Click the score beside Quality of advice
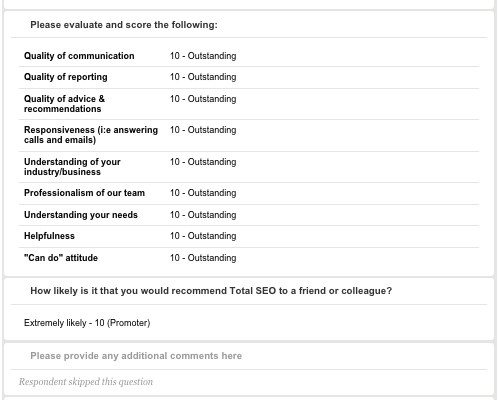Image resolution: width=499 pixels, height=400 pixels. pos(203,99)
